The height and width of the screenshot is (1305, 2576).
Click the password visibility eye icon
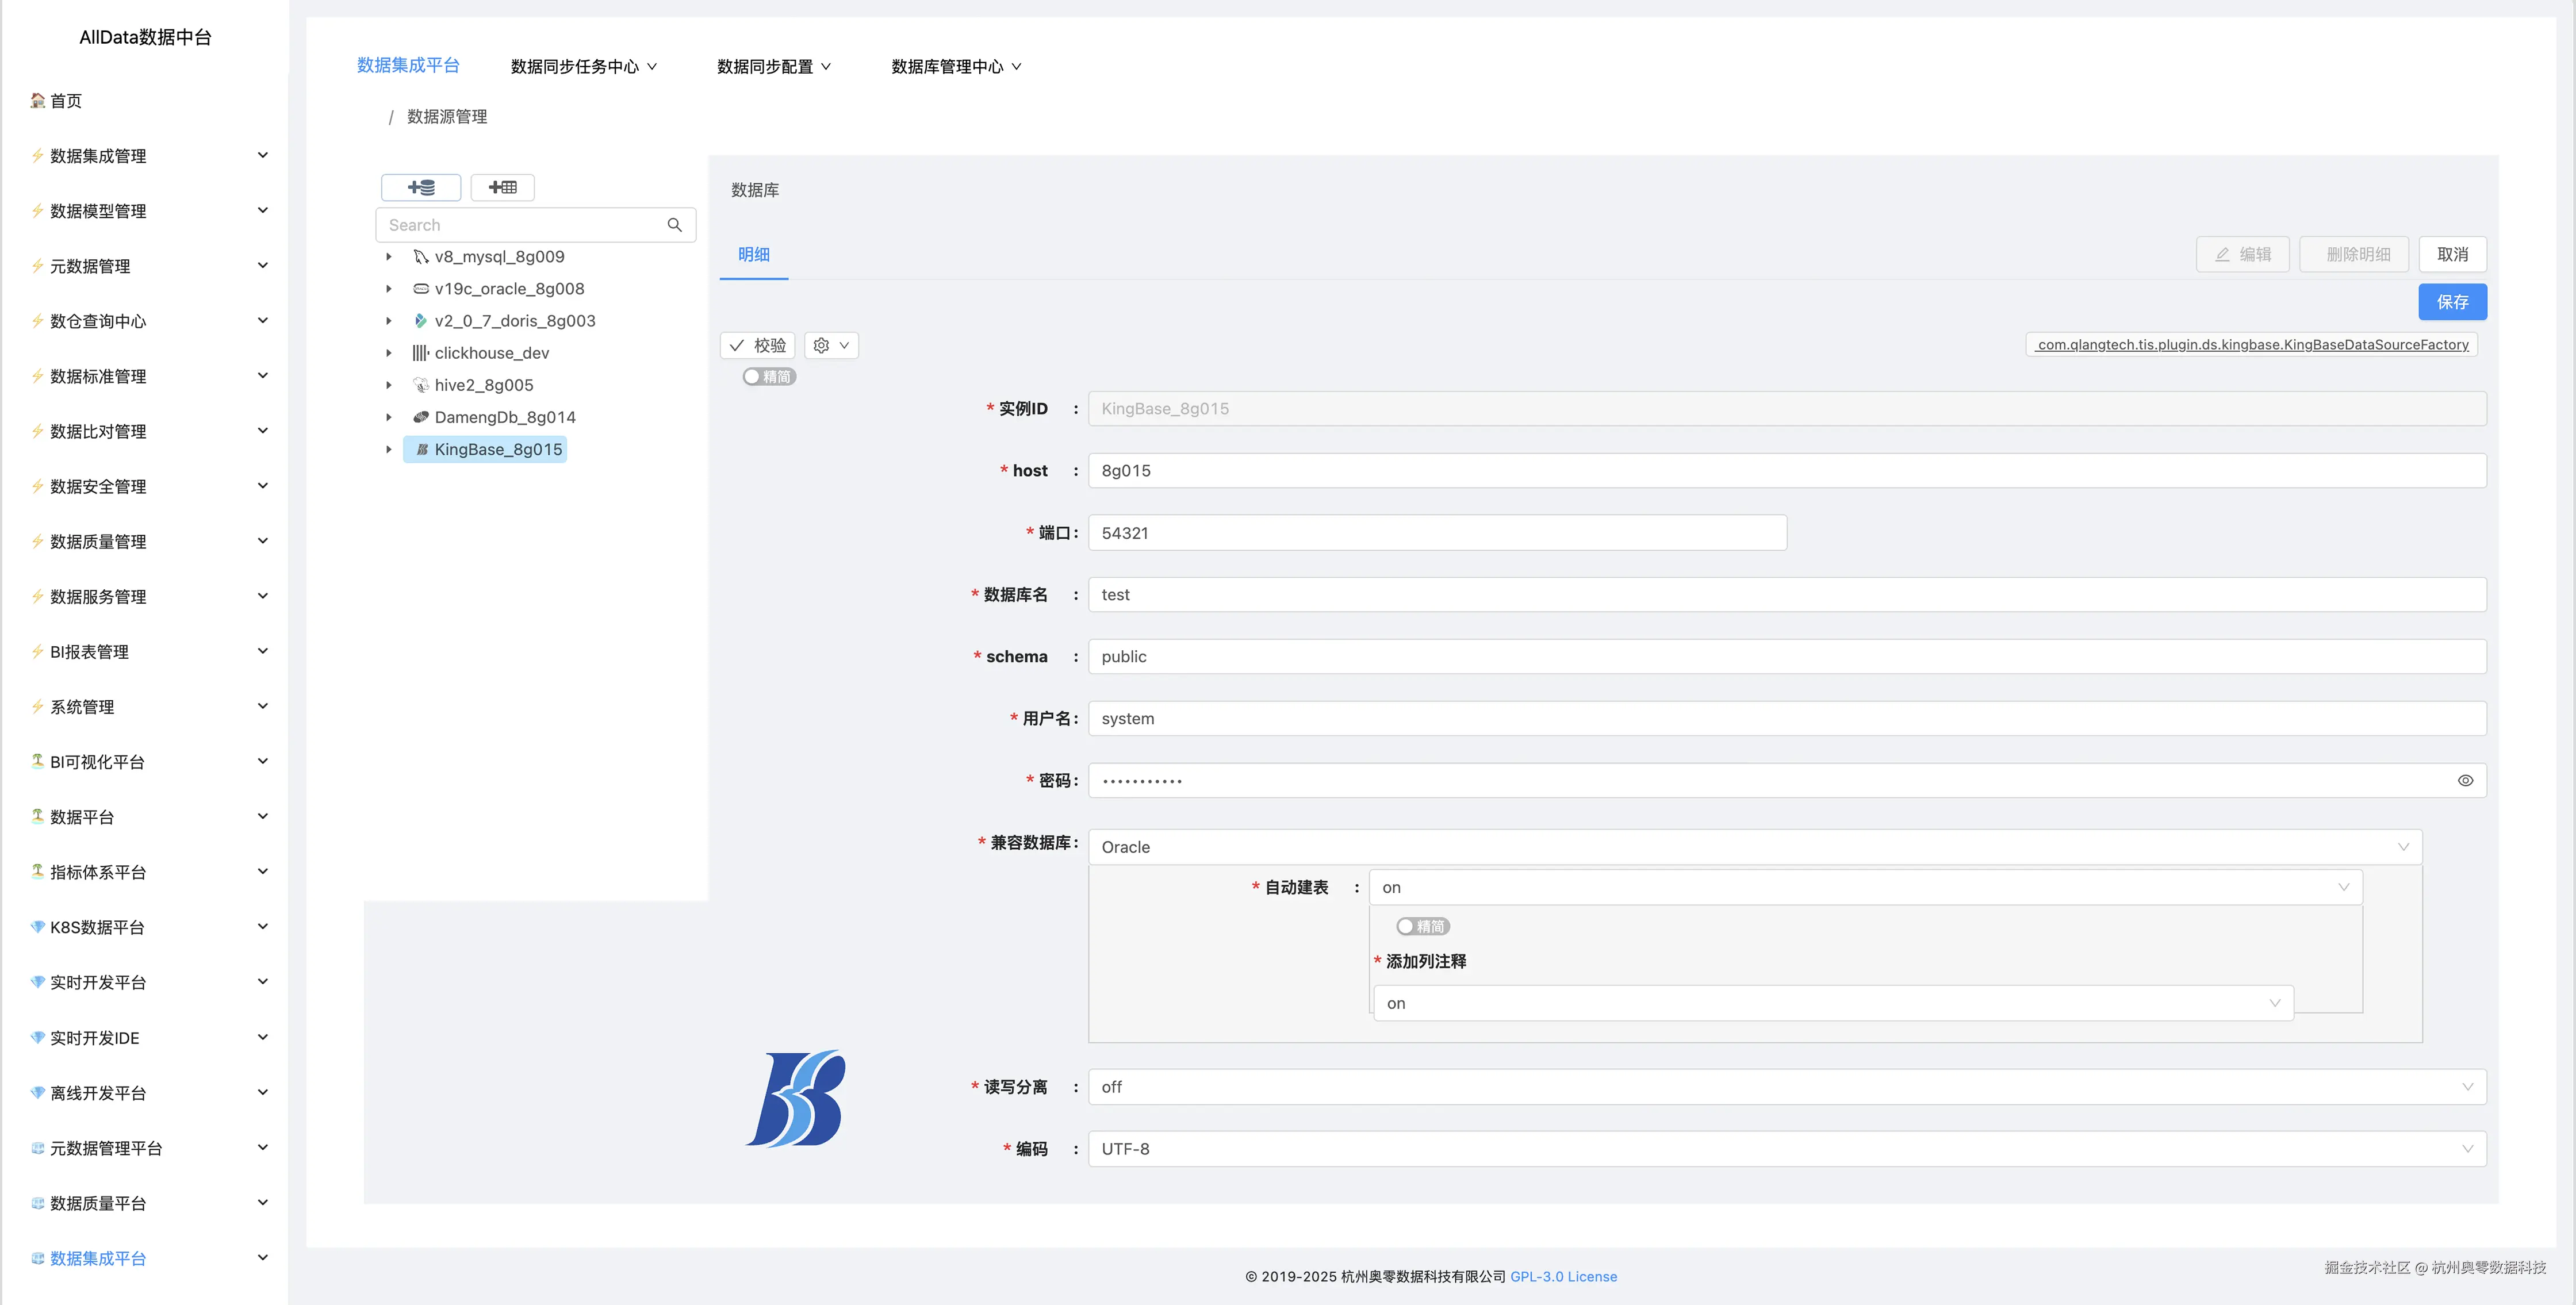2466,780
